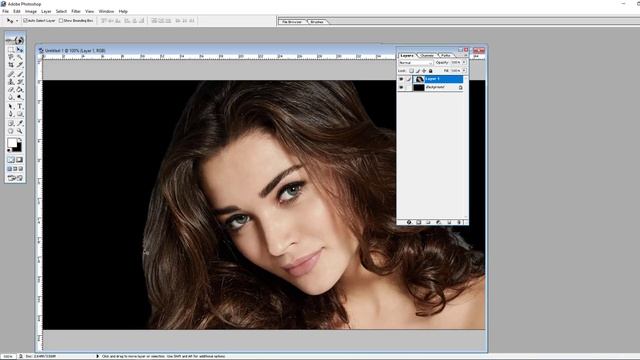Hide Background layer using eye icon

click(401, 87)
